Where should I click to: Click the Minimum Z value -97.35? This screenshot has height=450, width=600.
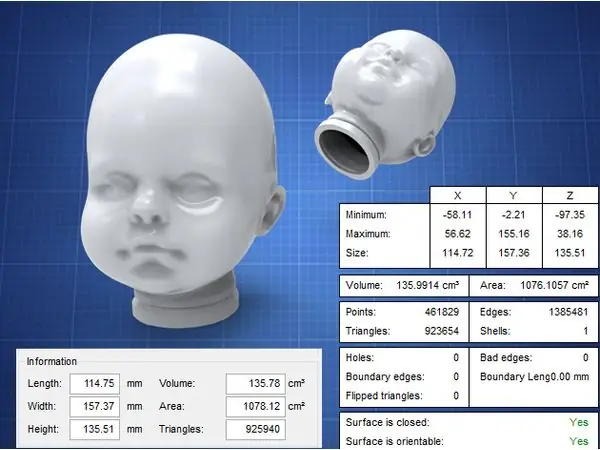[570, 215]
